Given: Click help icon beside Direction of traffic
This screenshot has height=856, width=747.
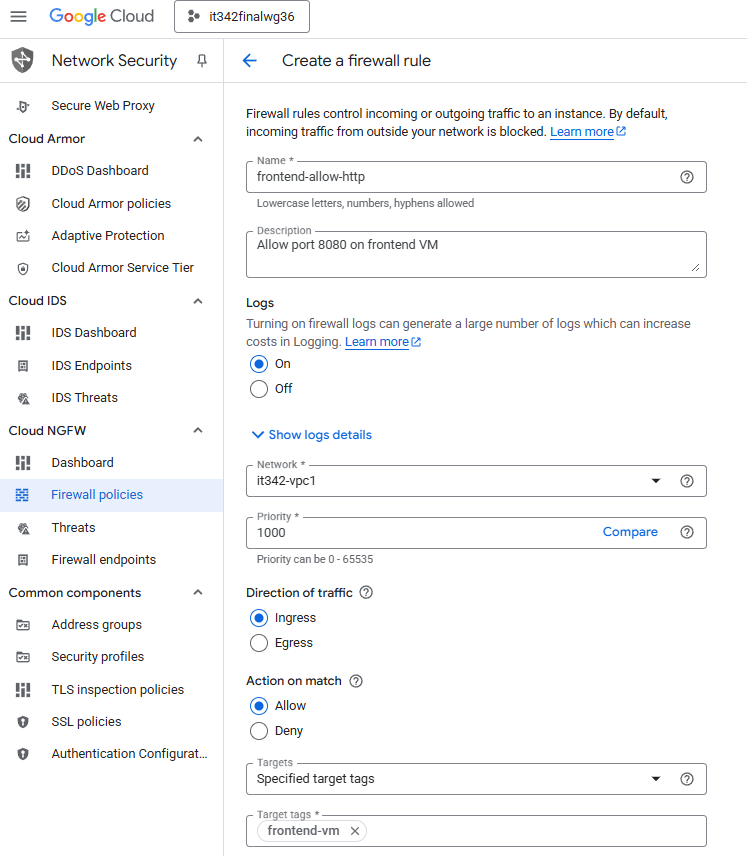Looking at the screenshot, I should pos(366,592).
